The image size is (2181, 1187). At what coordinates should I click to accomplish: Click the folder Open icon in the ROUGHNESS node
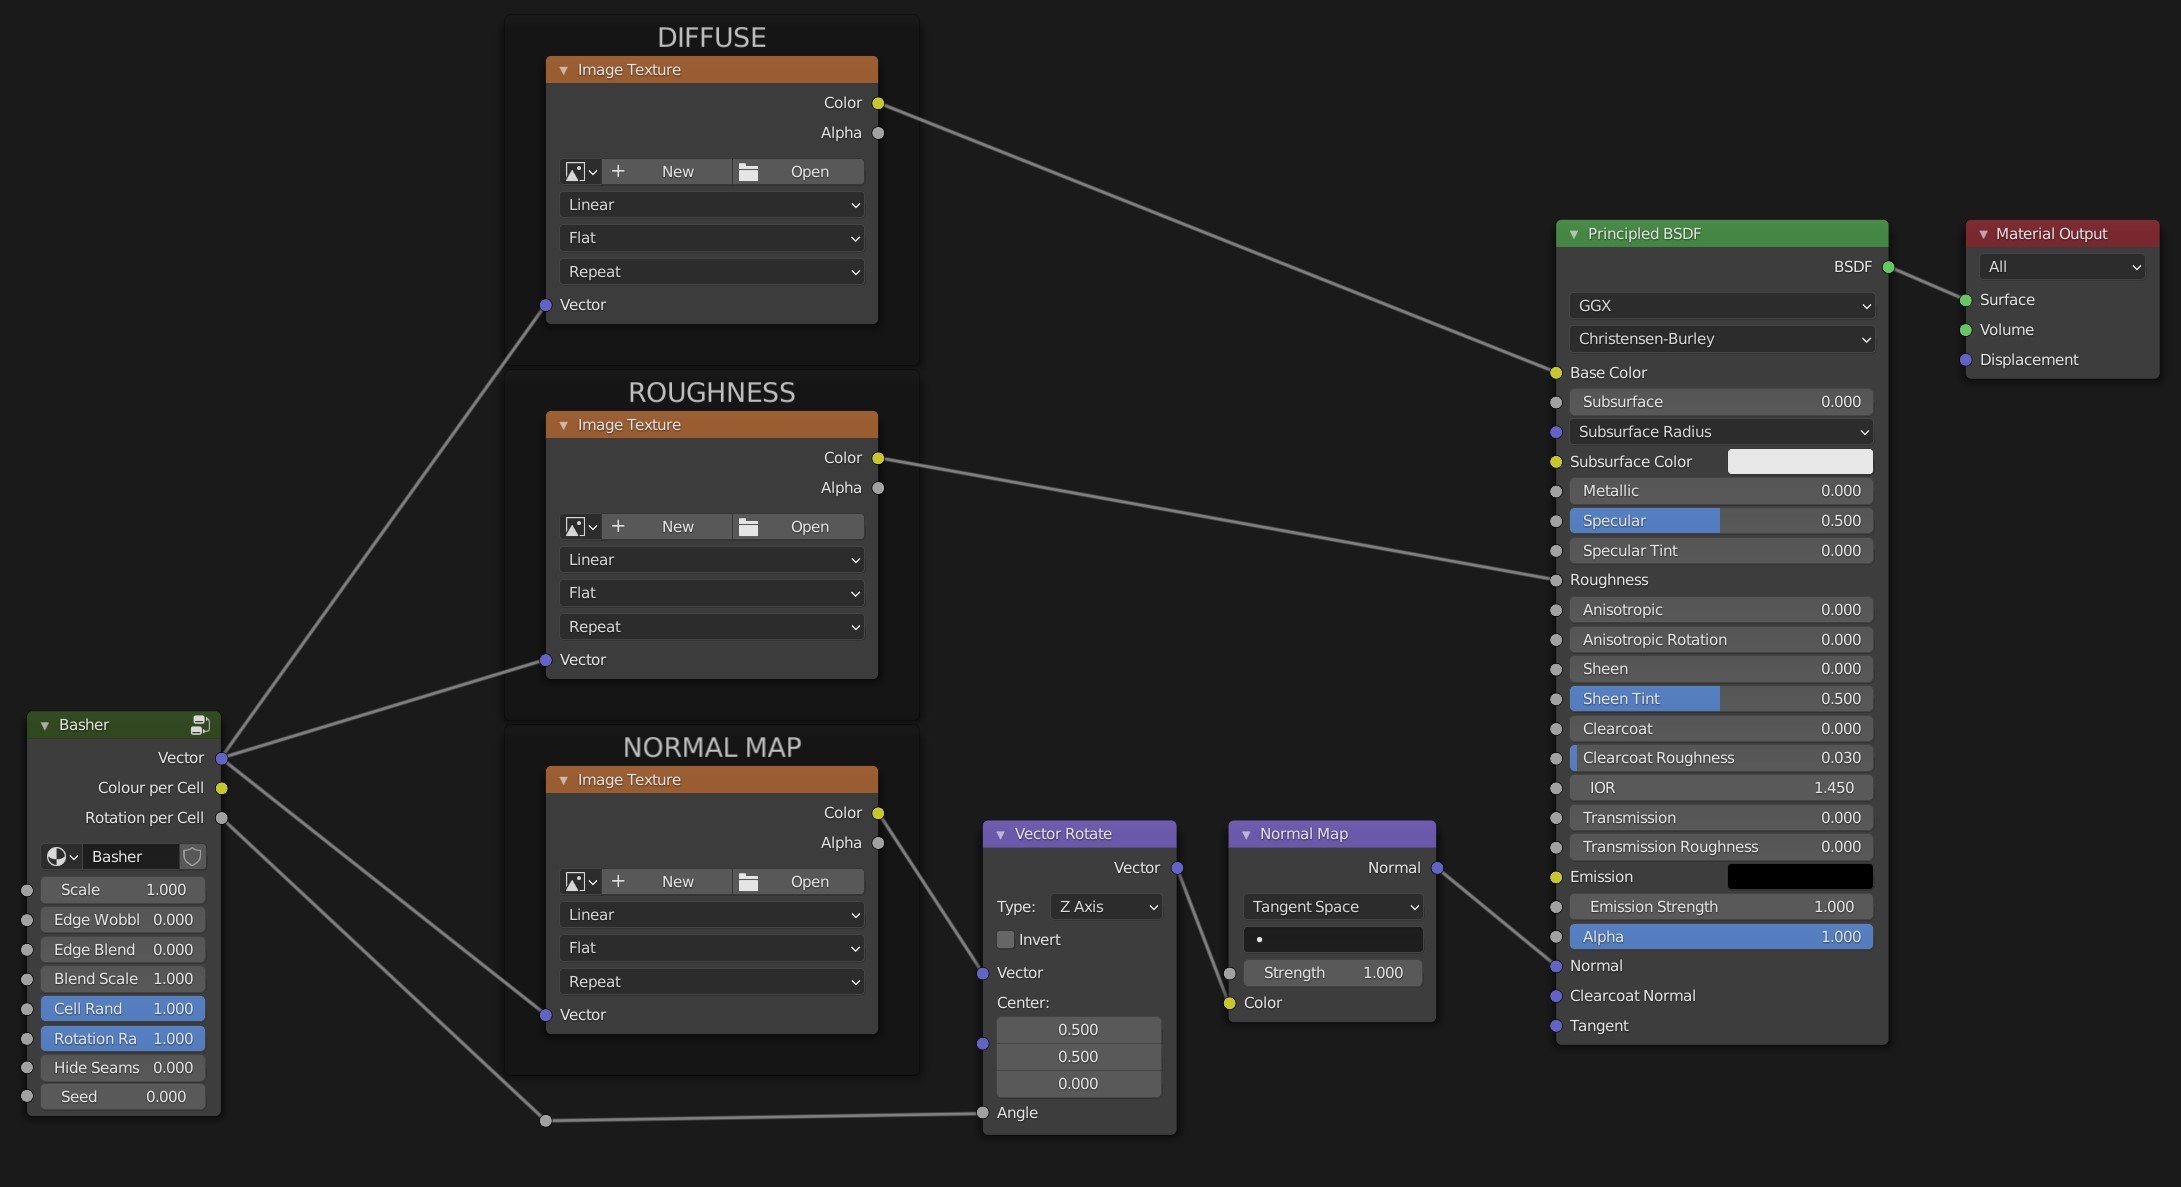point(748,527)
